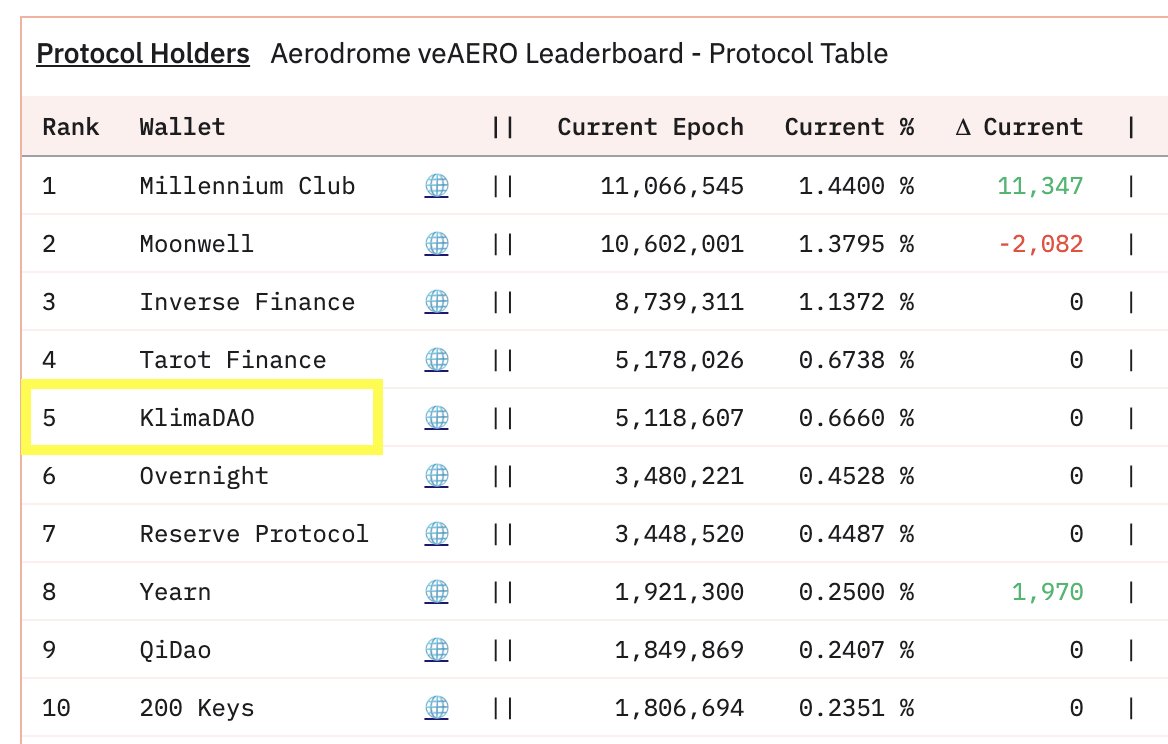Click the Rank column header
Screen dimensions: 1168x744
point(71,127)
